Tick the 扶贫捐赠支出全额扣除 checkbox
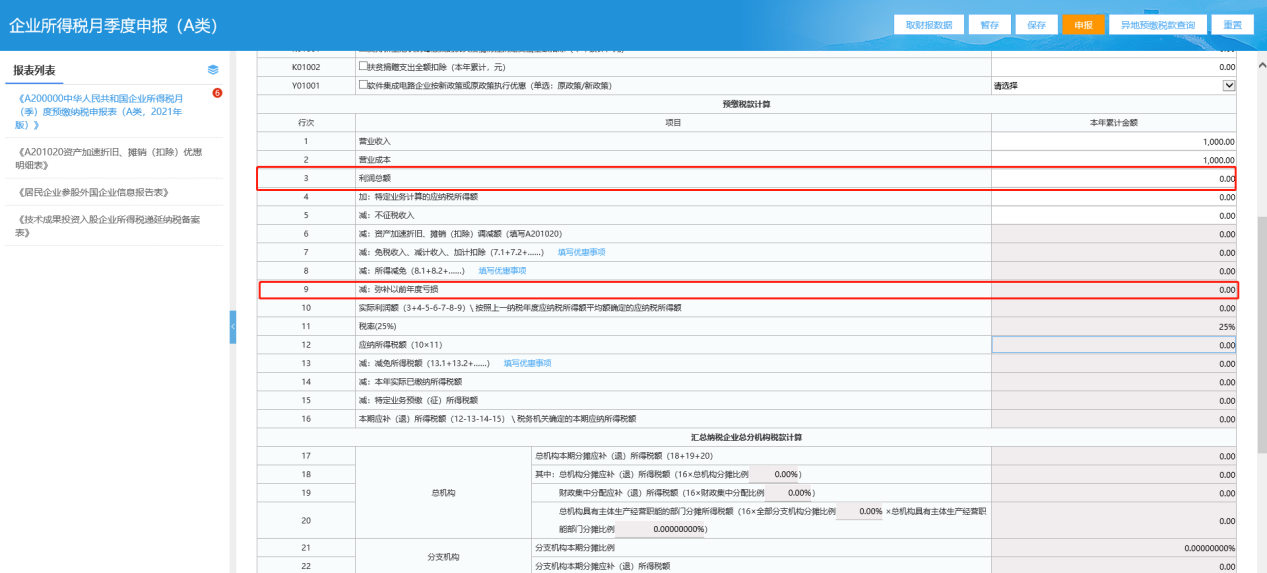1267x573 pixels. tap(363, 66)
